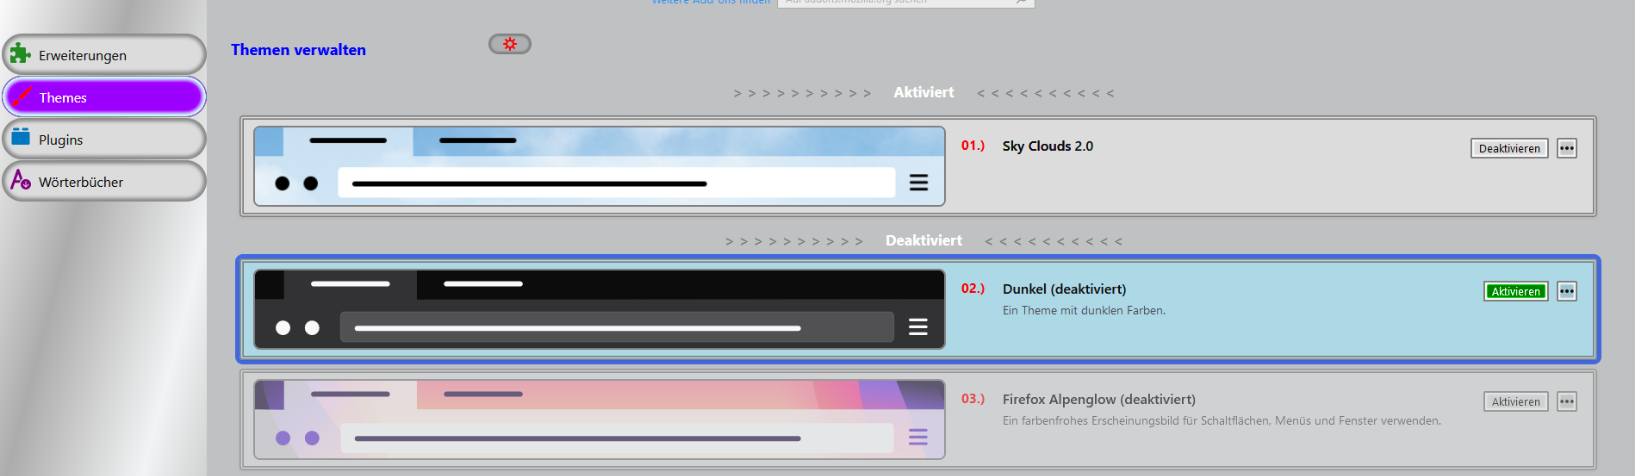
Task: Click the addons search field at top
Action: pos(905,3)
